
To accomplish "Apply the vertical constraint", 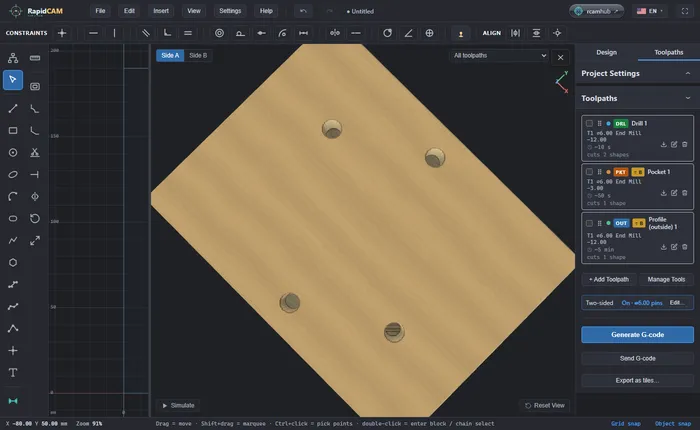I will coord(114,33).
